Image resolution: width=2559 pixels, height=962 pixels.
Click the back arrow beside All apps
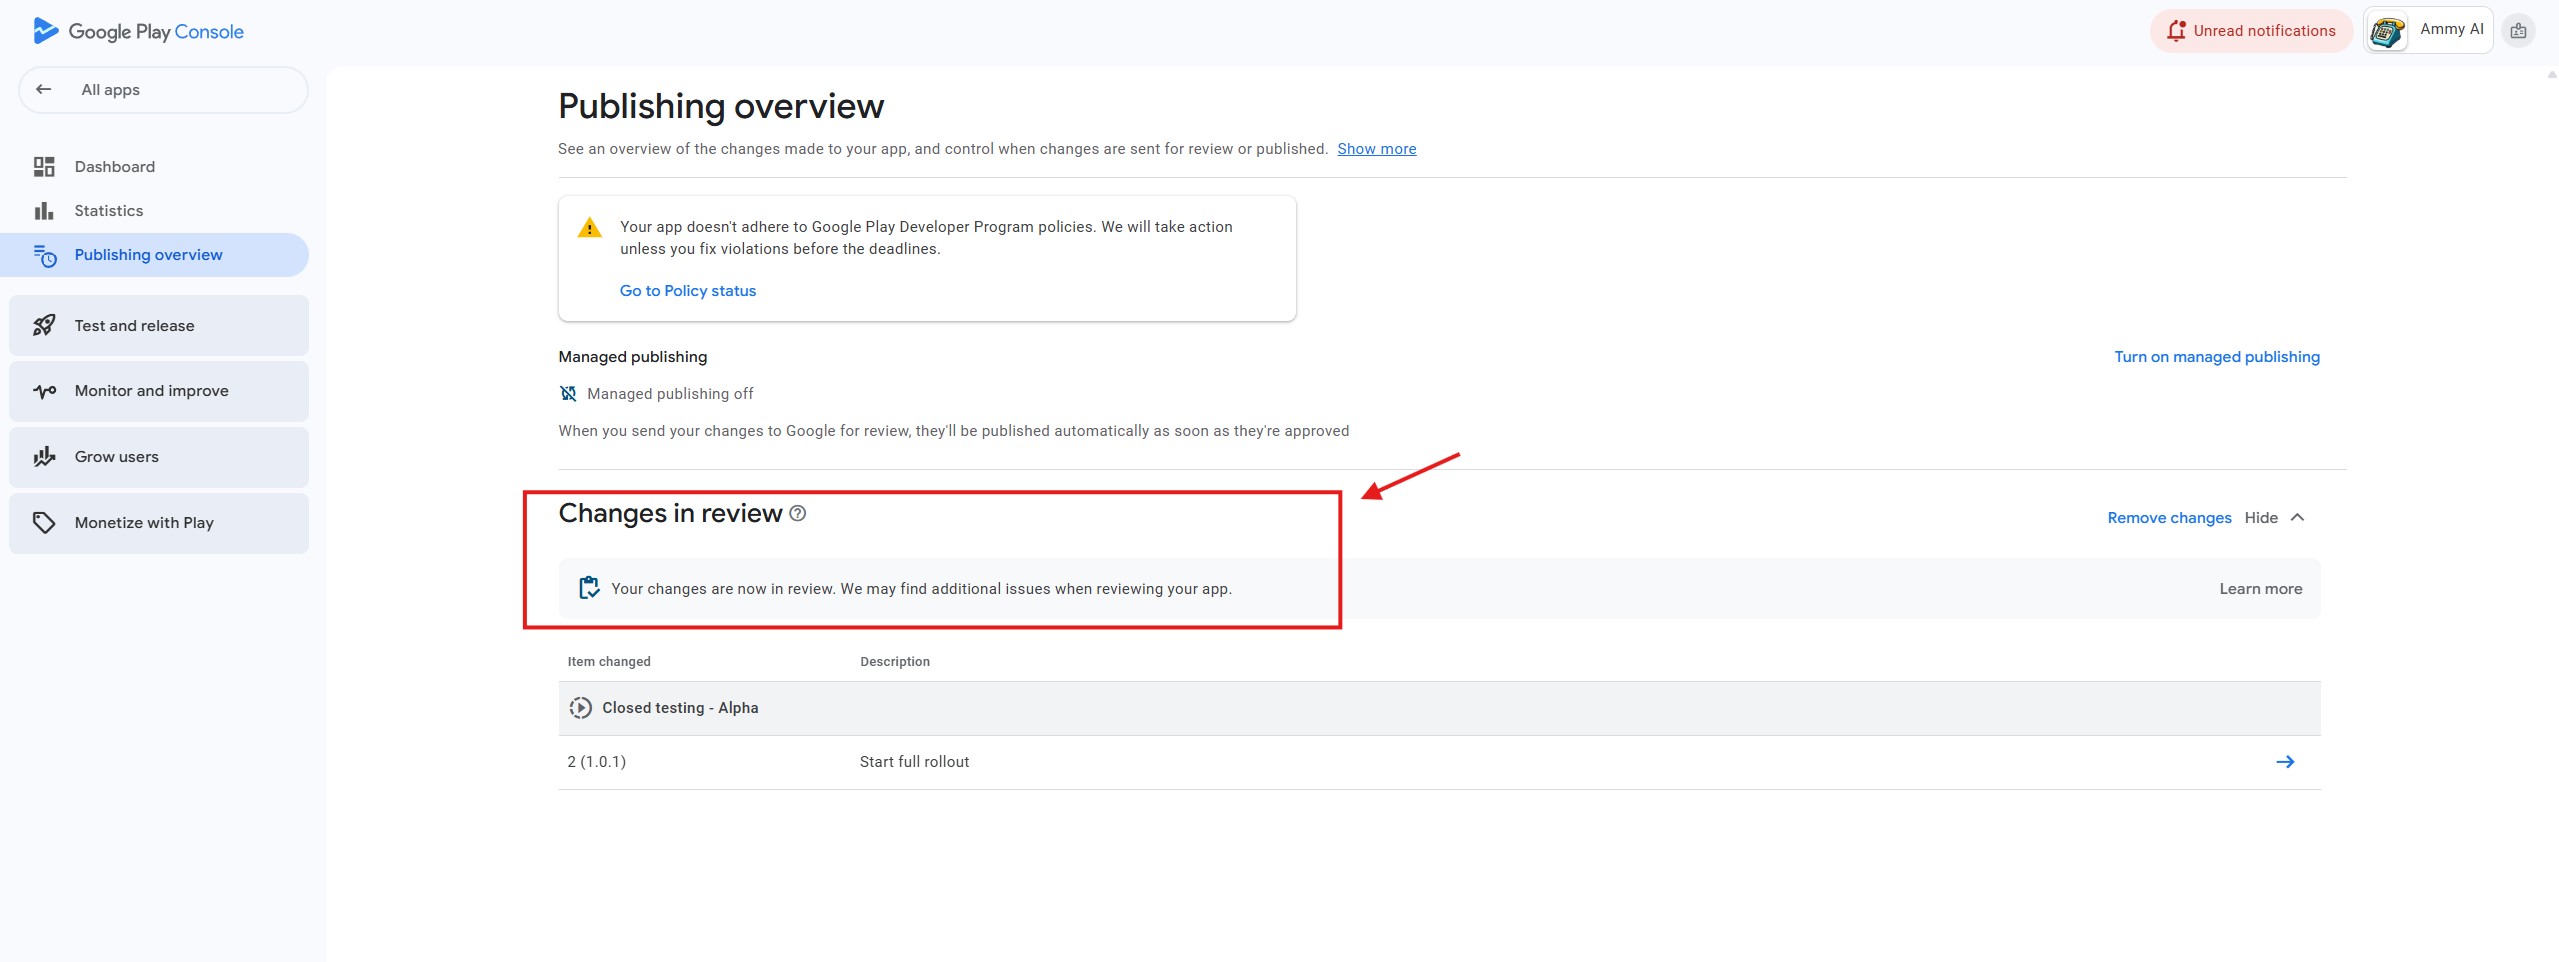coord(44,89)
